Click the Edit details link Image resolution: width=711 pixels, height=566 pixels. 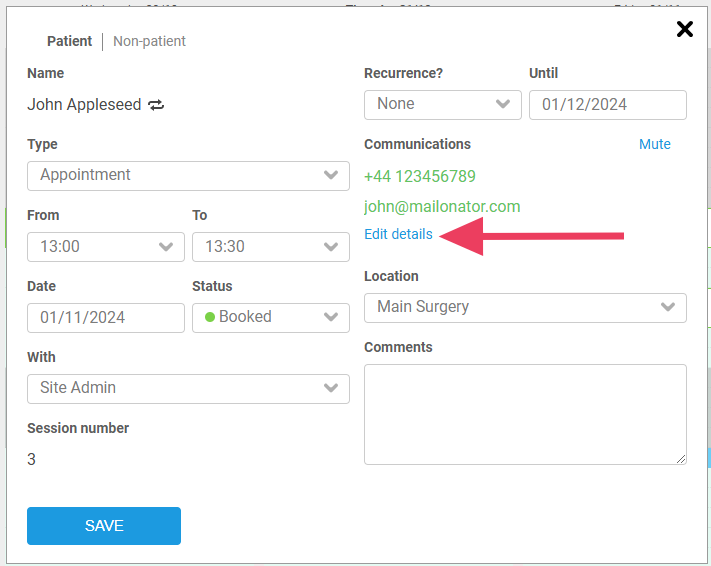click(x=398, y=234)
